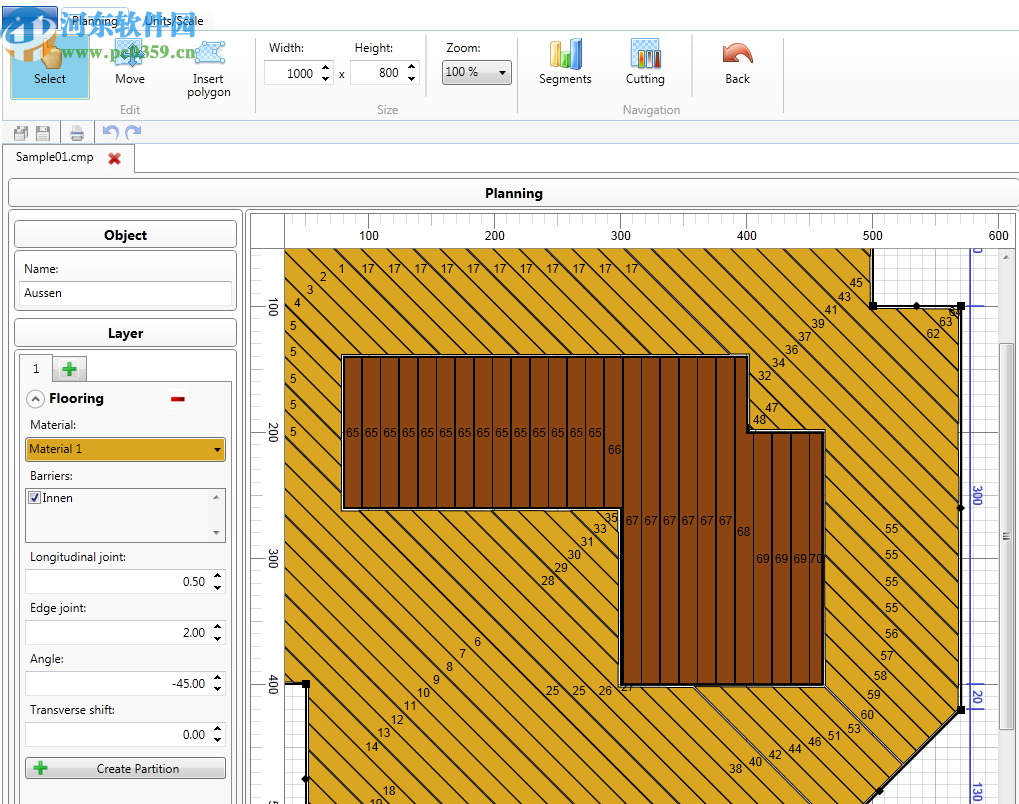Open the Zoom percentage dropdown
The width and height of the screenshot is (1019, 804).
[477, 72]
